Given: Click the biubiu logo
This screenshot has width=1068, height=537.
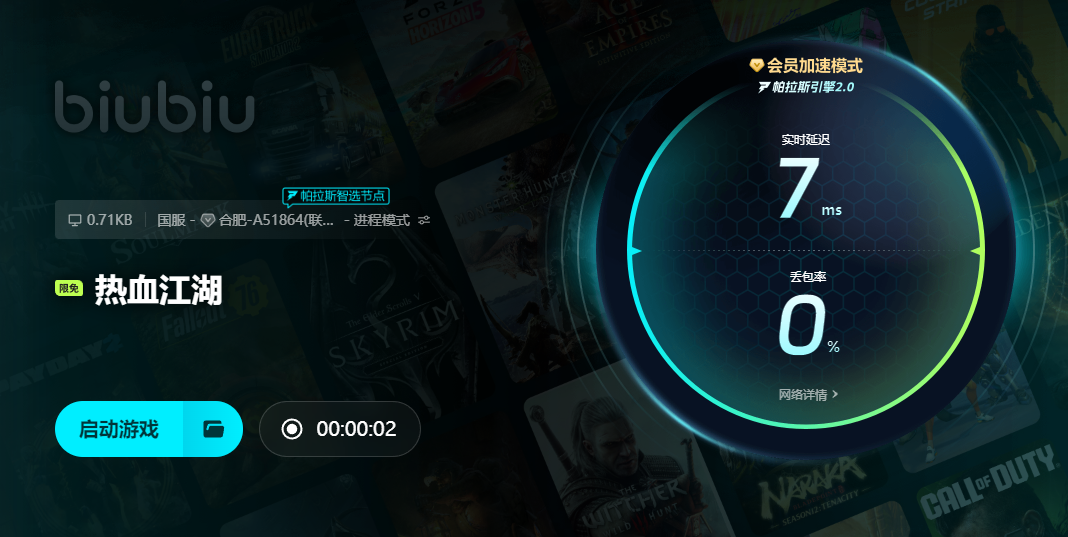Looking at the screenshot, I should [x=155, y=106].
